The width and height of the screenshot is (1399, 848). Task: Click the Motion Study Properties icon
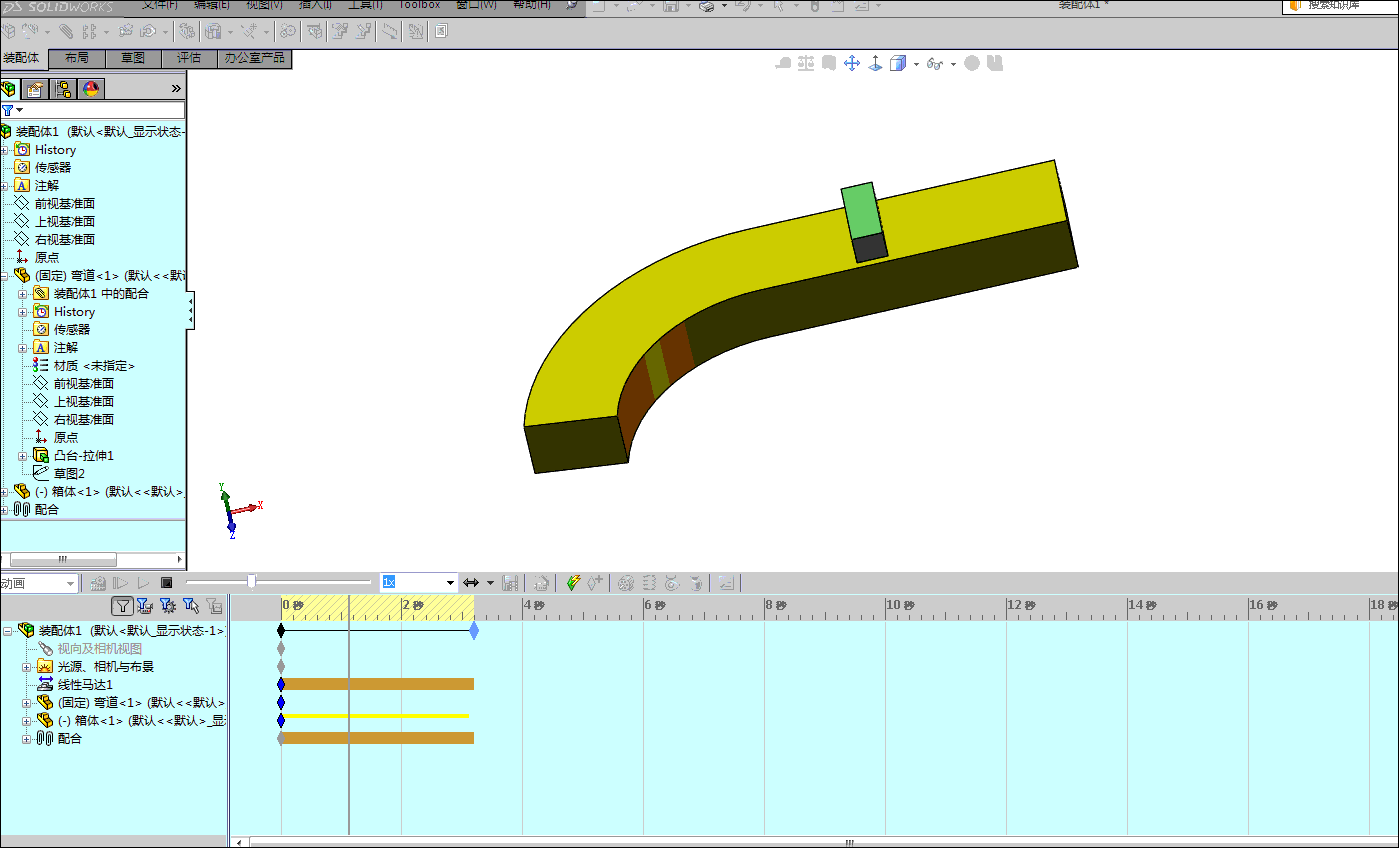coord(726,582)
